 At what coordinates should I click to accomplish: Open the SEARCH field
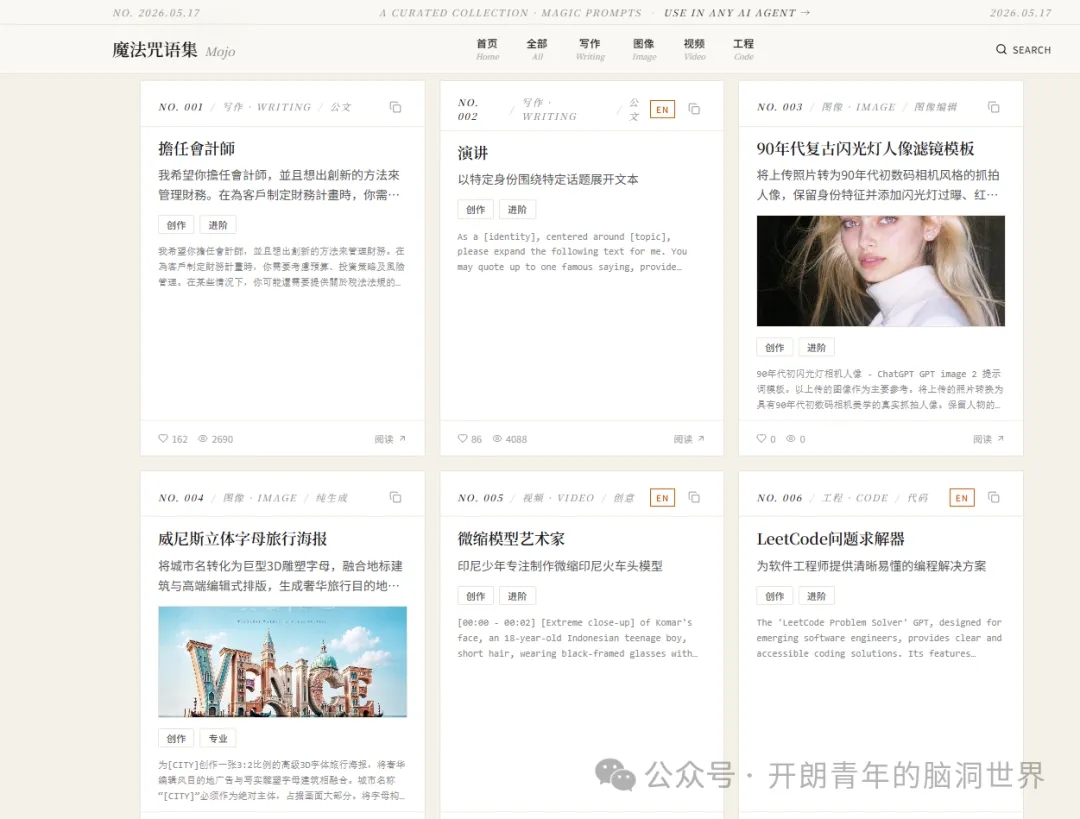[1023, 50]
